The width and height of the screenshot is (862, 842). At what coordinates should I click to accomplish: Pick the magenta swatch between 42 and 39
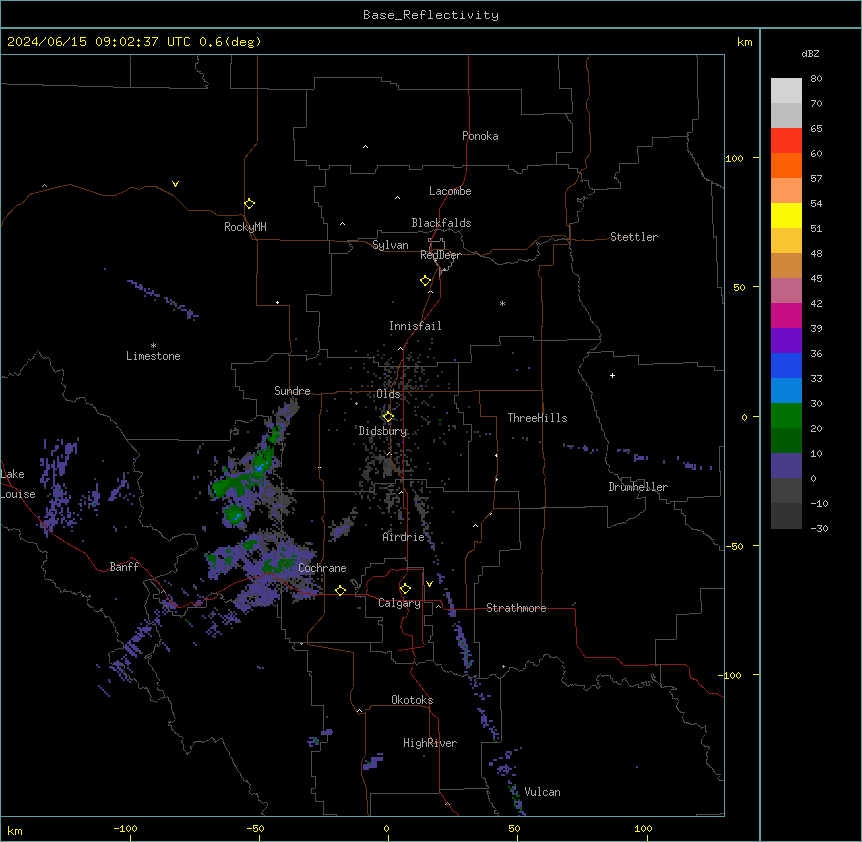[786, 315]
